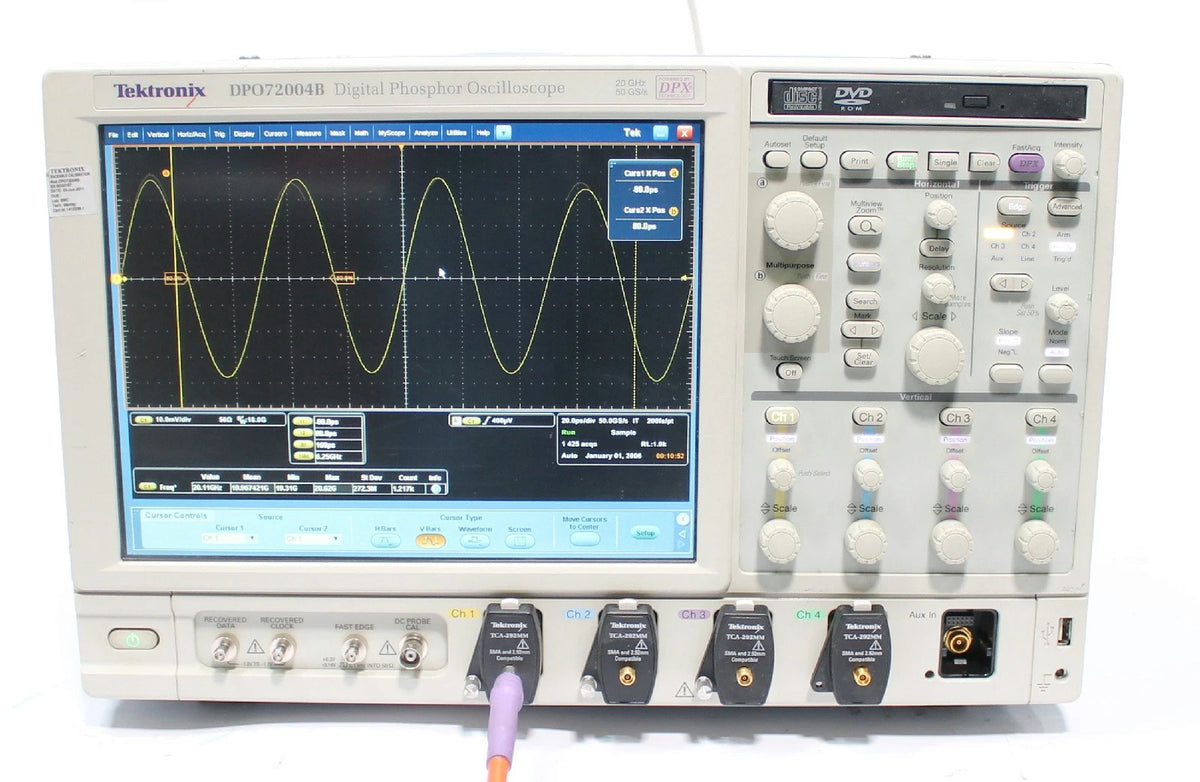The image size is (1200, 782).
Task: Click the Mark left/right arrow button
Action: [x=862, y=329]
